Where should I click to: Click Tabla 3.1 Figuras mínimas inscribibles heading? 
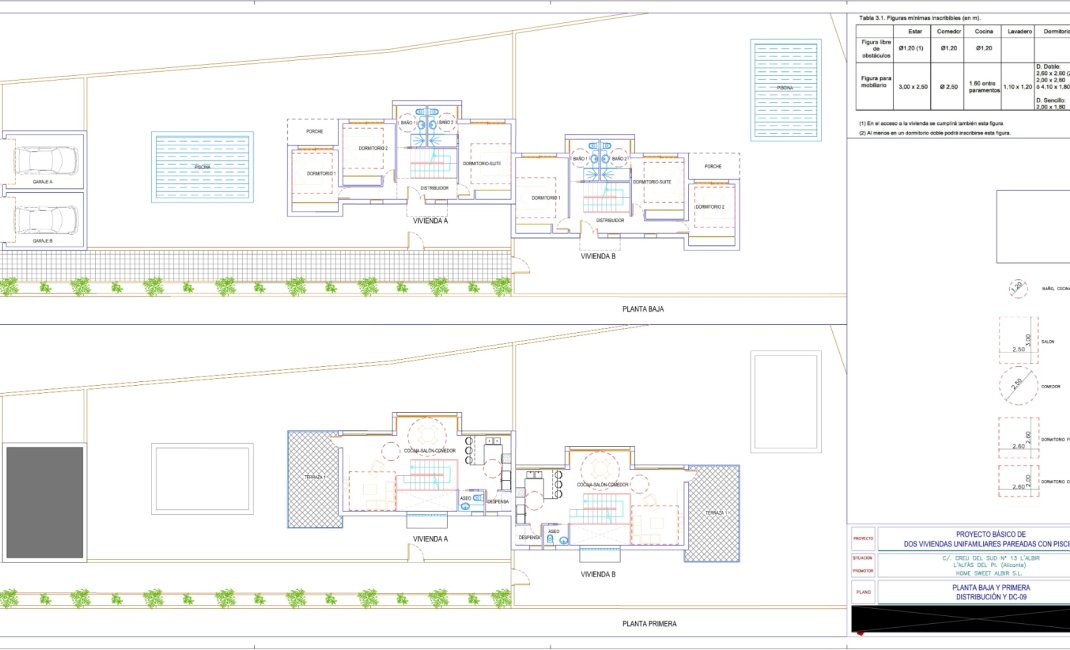pyautogui.click(x=919, y=18)
